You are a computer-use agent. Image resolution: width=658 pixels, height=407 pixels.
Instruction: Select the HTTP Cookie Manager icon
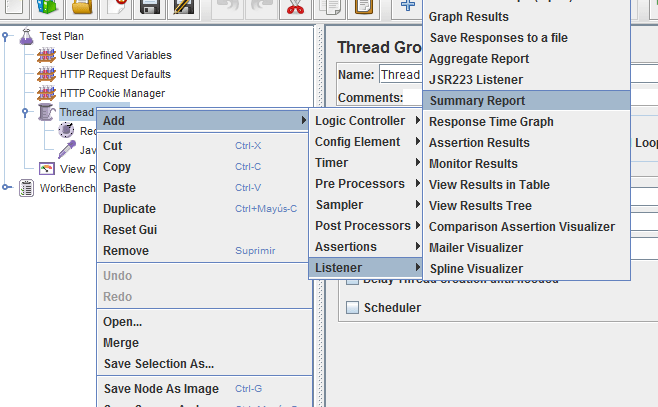point(46,93)
